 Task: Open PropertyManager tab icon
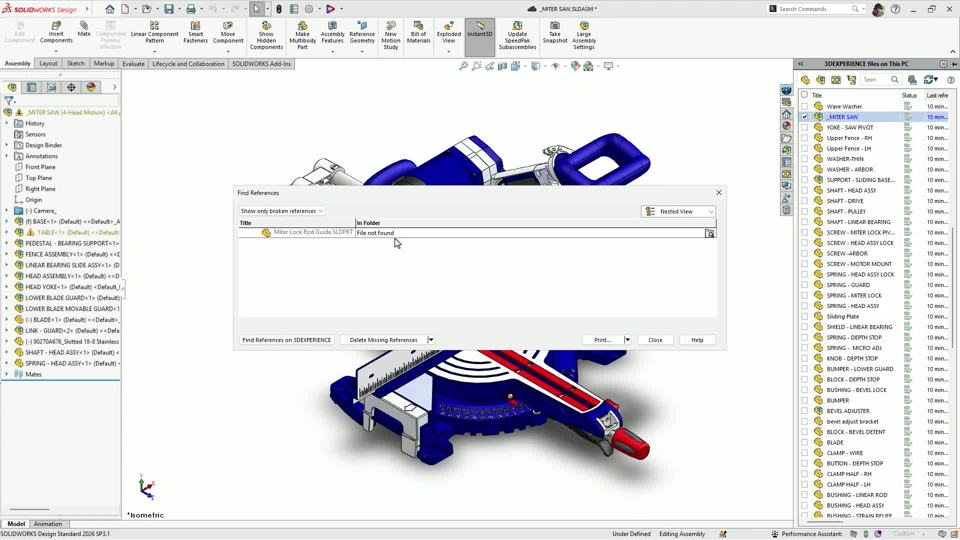pyautogui.click(x=32, y=87)
